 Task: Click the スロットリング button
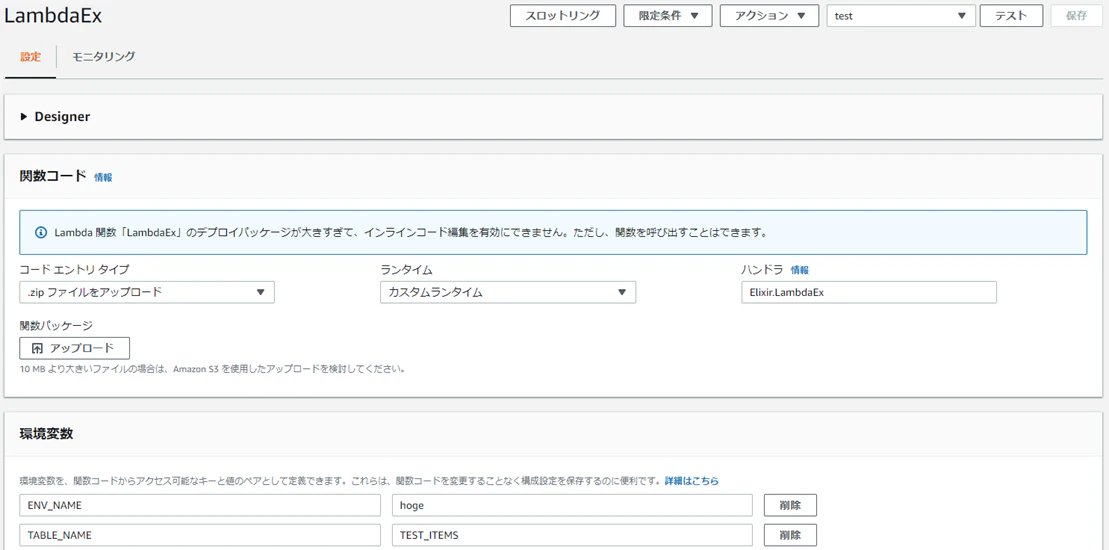coord(563,16)
